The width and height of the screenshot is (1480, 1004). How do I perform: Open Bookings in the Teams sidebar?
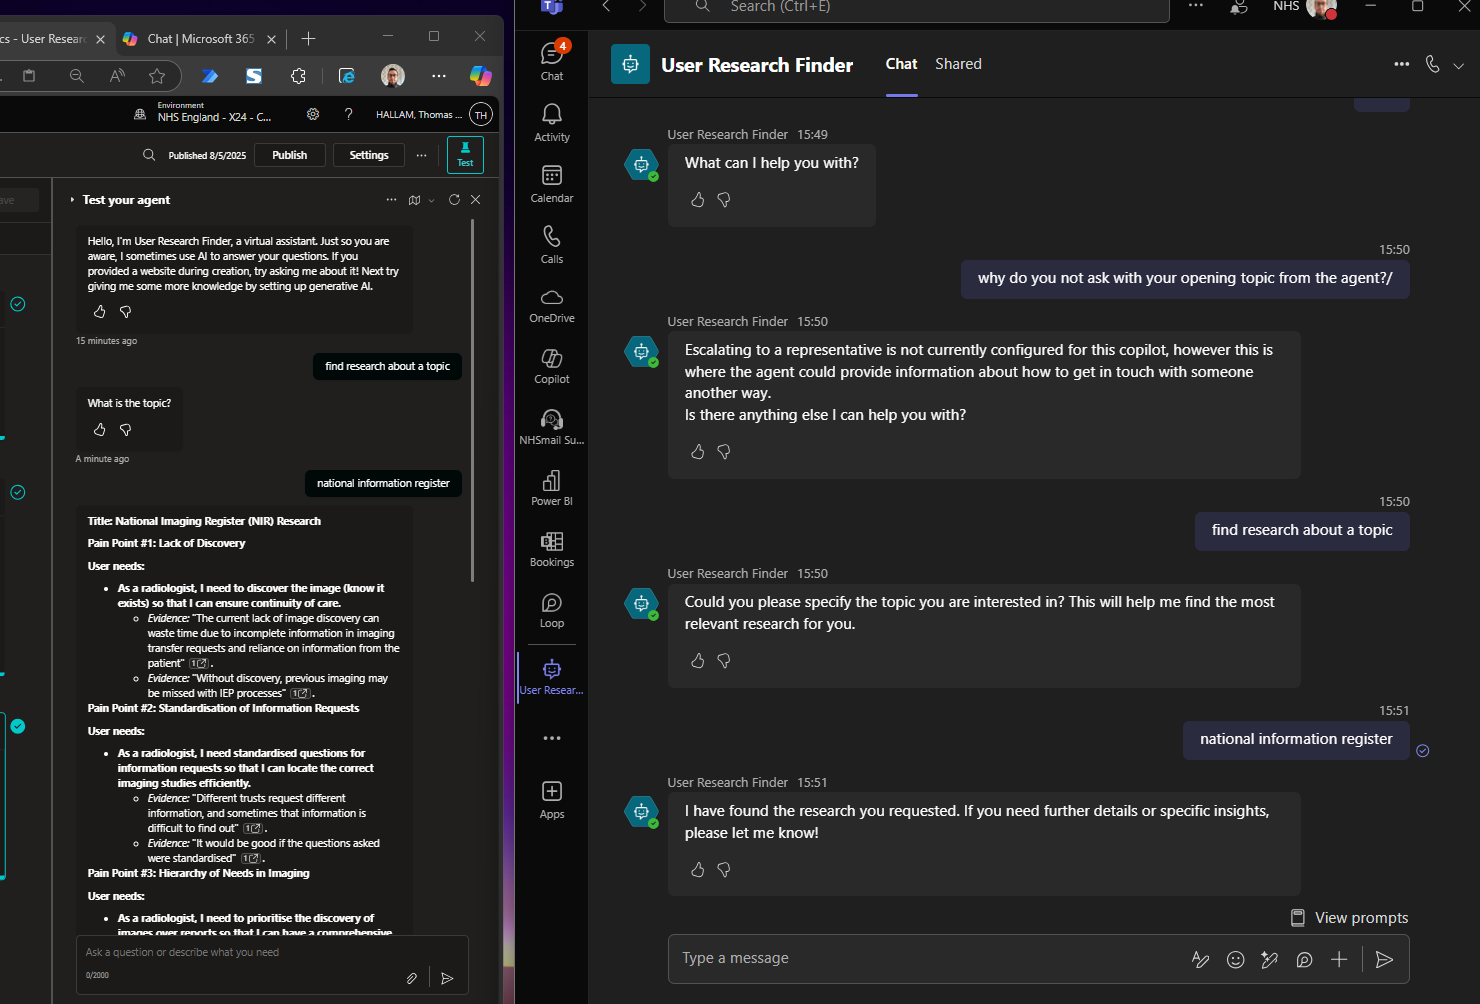coord(552,549)
